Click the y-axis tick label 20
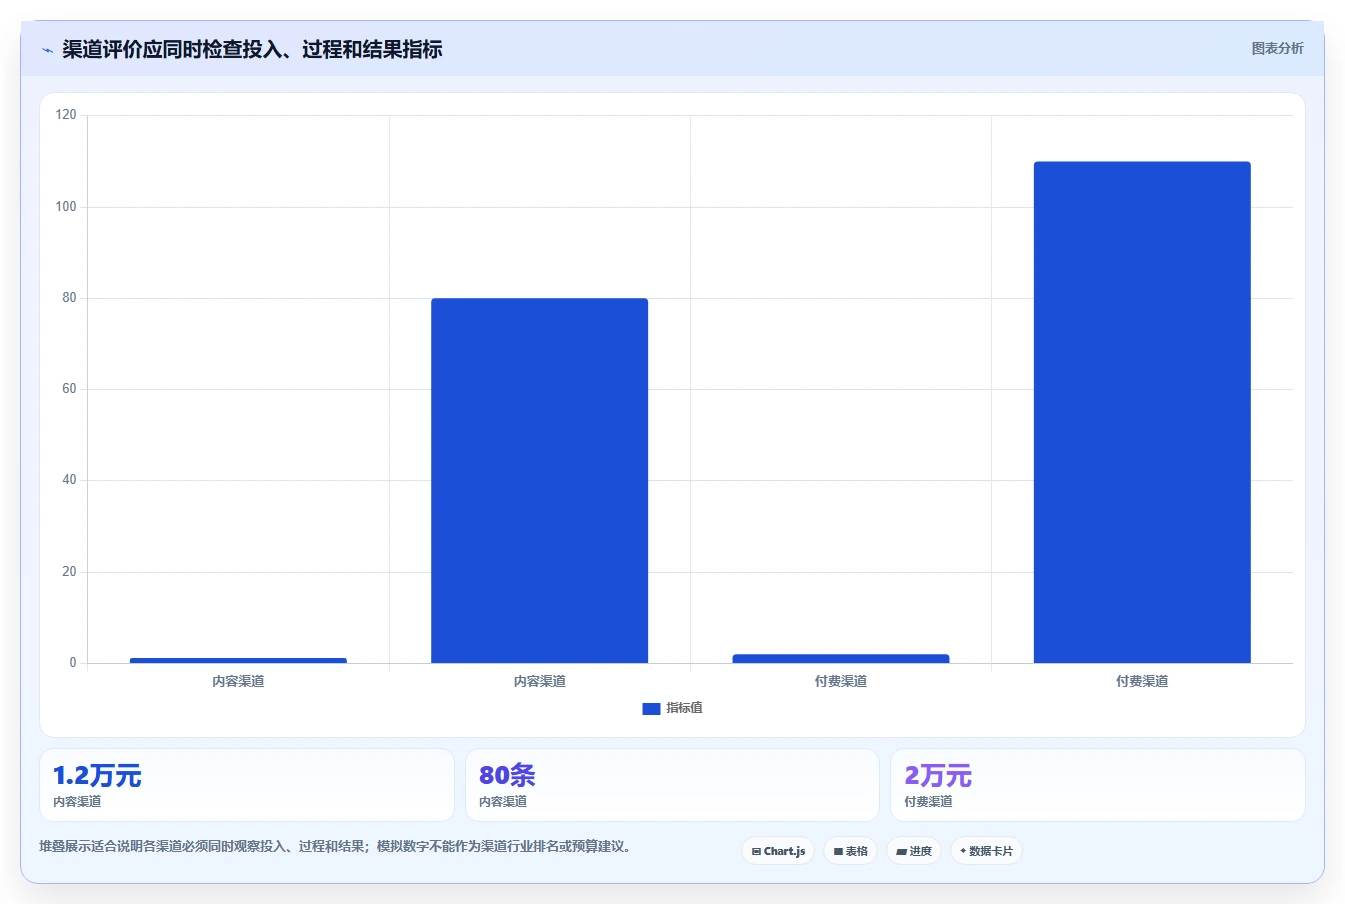This screenshot has height=904, width=1345. click(x=69, y=572)
